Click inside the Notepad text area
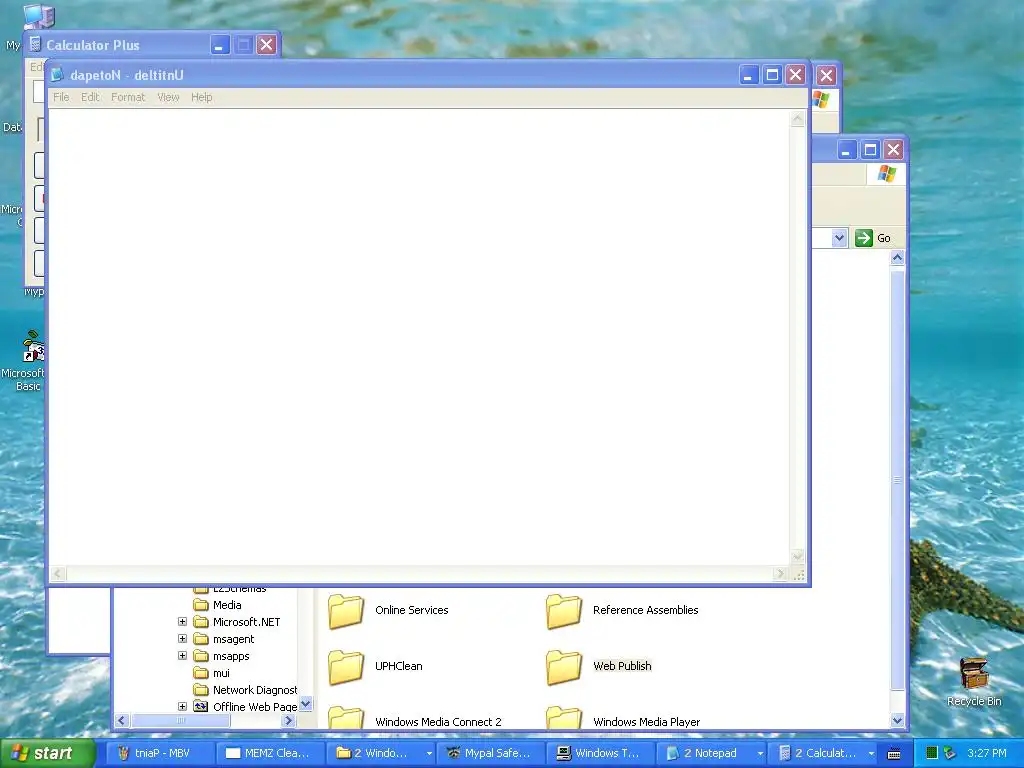Image resolution: width=1024 pixels, height=768 pixels. tap(418, 336)
